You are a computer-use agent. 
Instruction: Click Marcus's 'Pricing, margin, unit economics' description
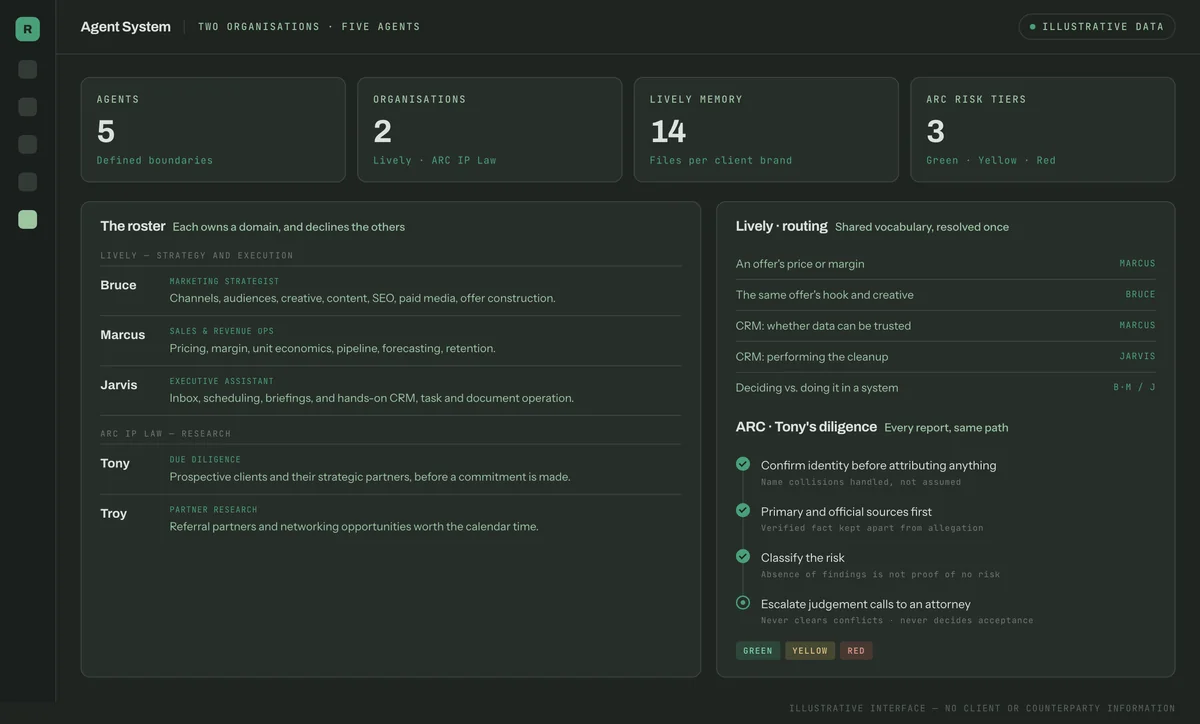tap(332, 348)
